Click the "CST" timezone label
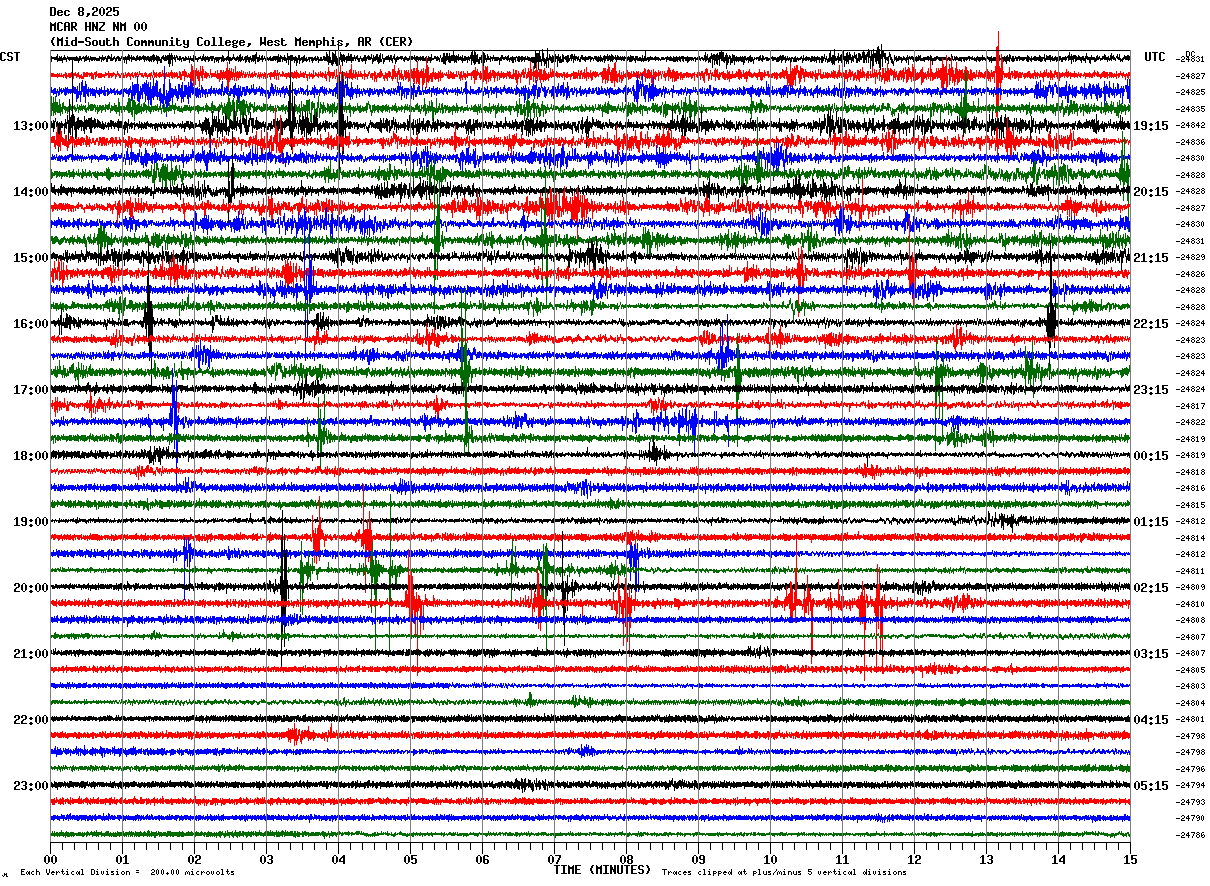1210x886 pixels. 10,57
